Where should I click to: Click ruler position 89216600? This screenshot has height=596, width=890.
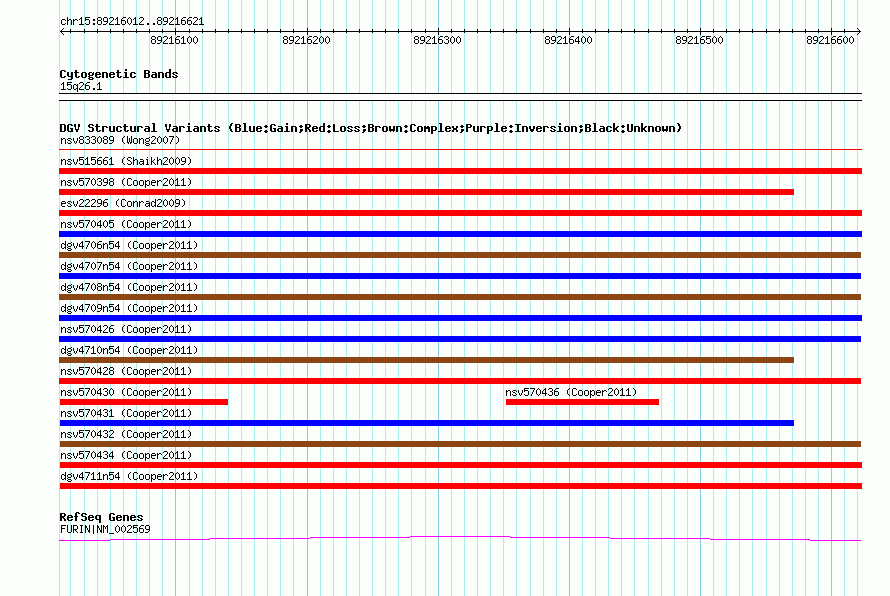click(830, 40)
